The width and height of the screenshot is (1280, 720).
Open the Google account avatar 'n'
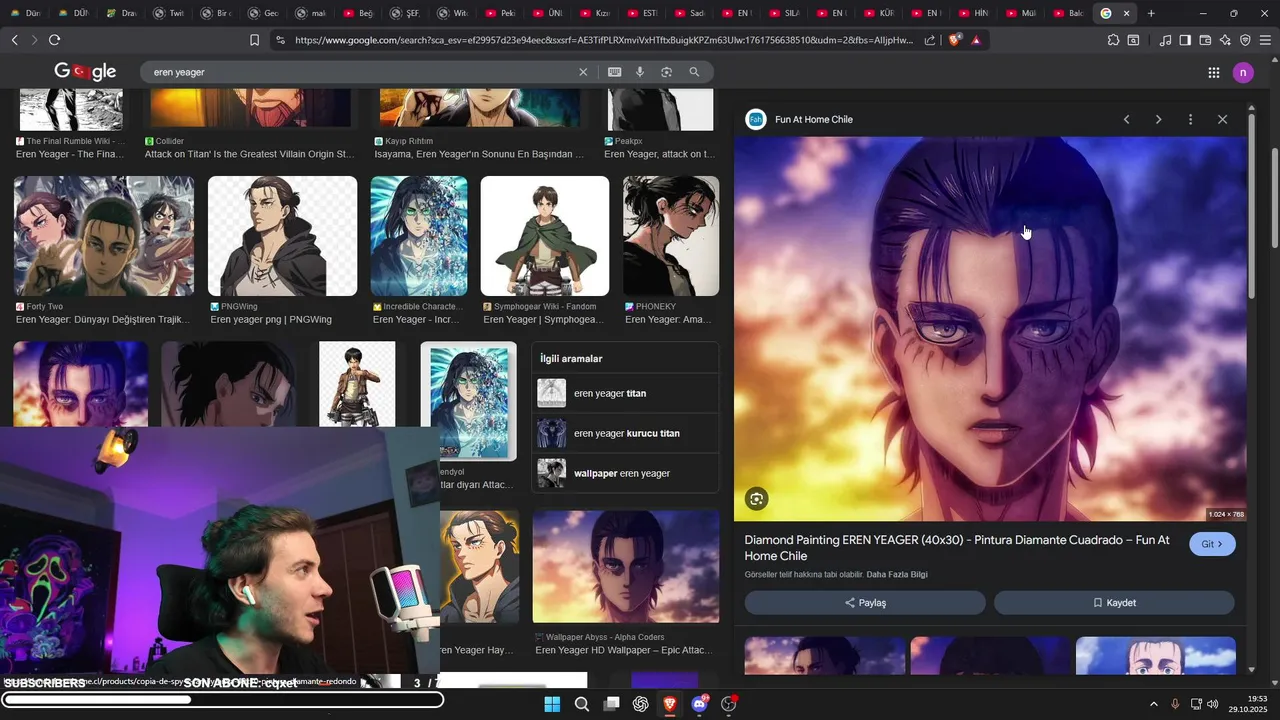(x=1243, y=72)
